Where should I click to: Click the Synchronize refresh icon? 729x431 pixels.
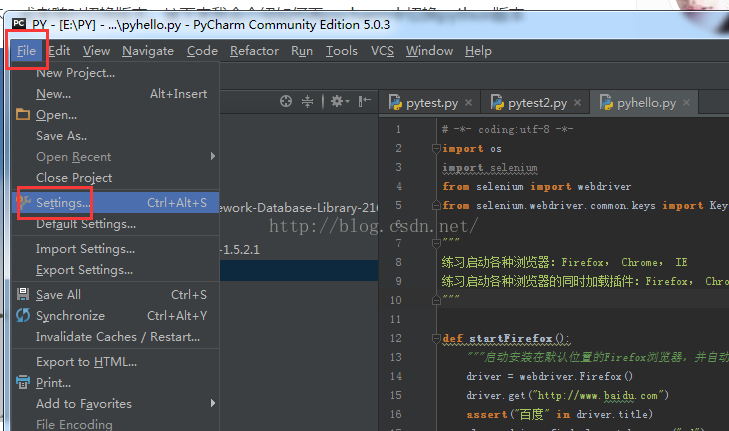click(23, 315)
